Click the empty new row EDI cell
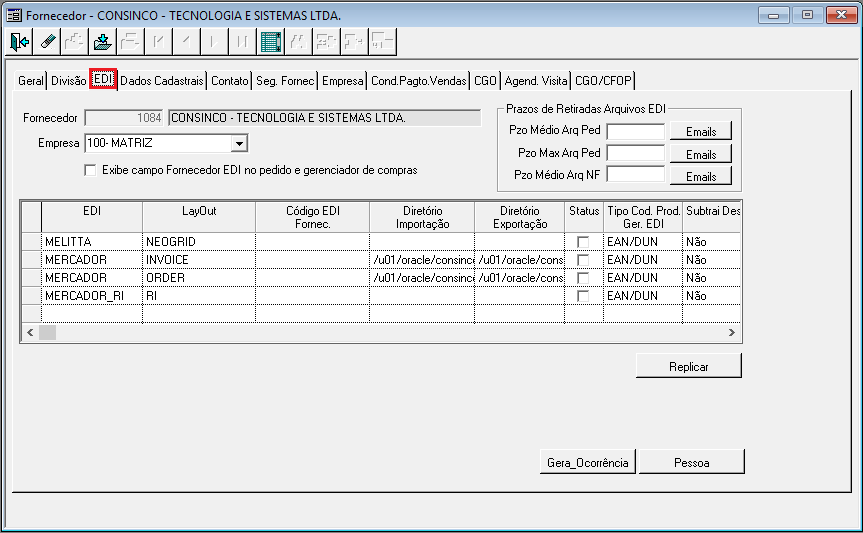 click(x=92, y=313)
